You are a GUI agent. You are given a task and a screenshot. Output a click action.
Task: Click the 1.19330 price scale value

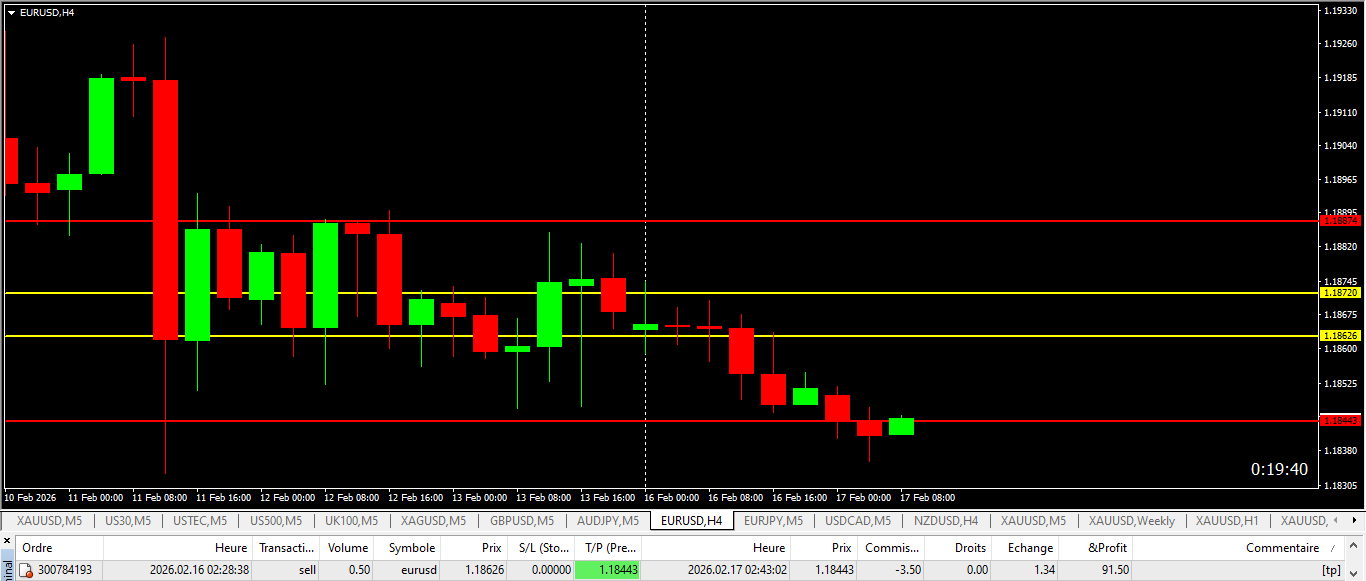[1340, 10]
